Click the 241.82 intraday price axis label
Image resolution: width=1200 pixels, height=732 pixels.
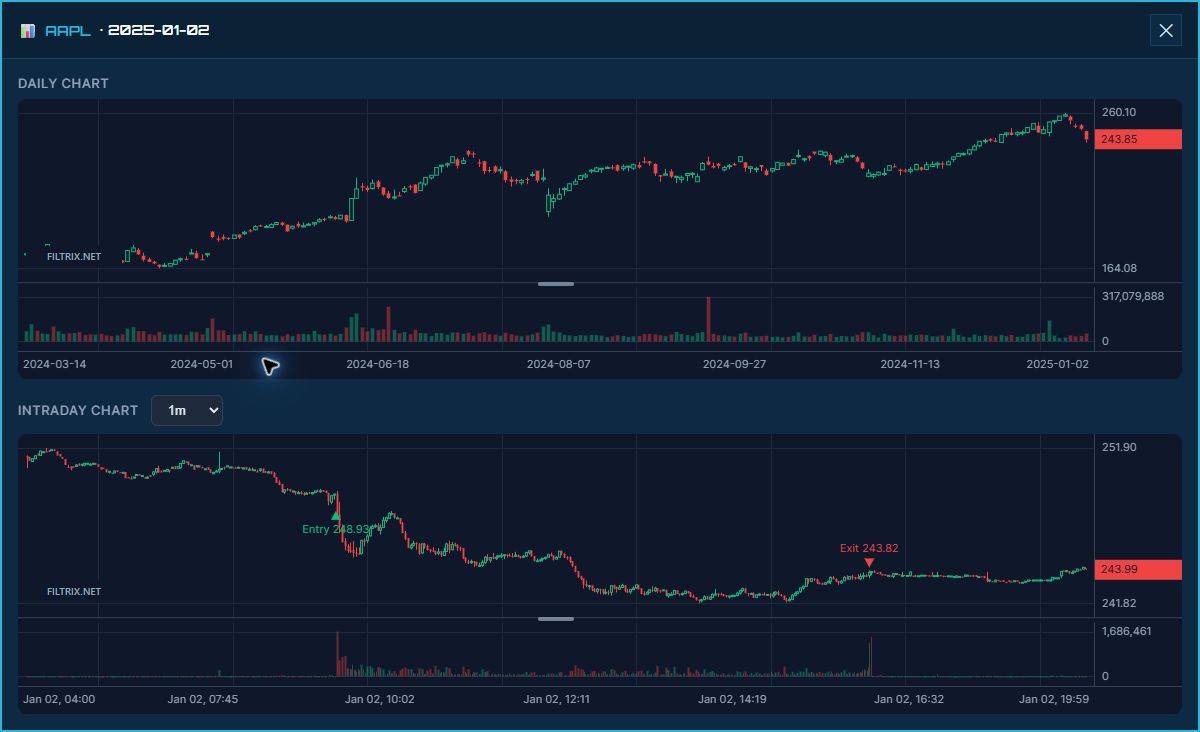pos(1119,603)
